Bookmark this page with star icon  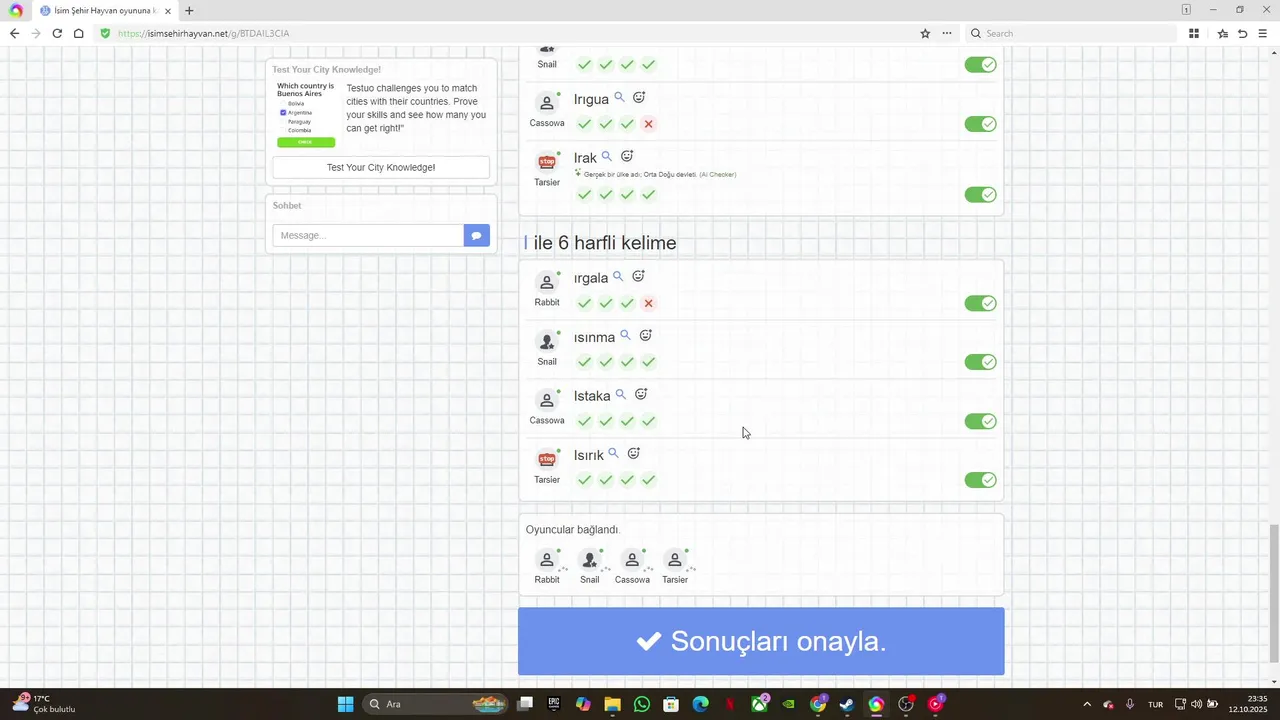(925, 33)
